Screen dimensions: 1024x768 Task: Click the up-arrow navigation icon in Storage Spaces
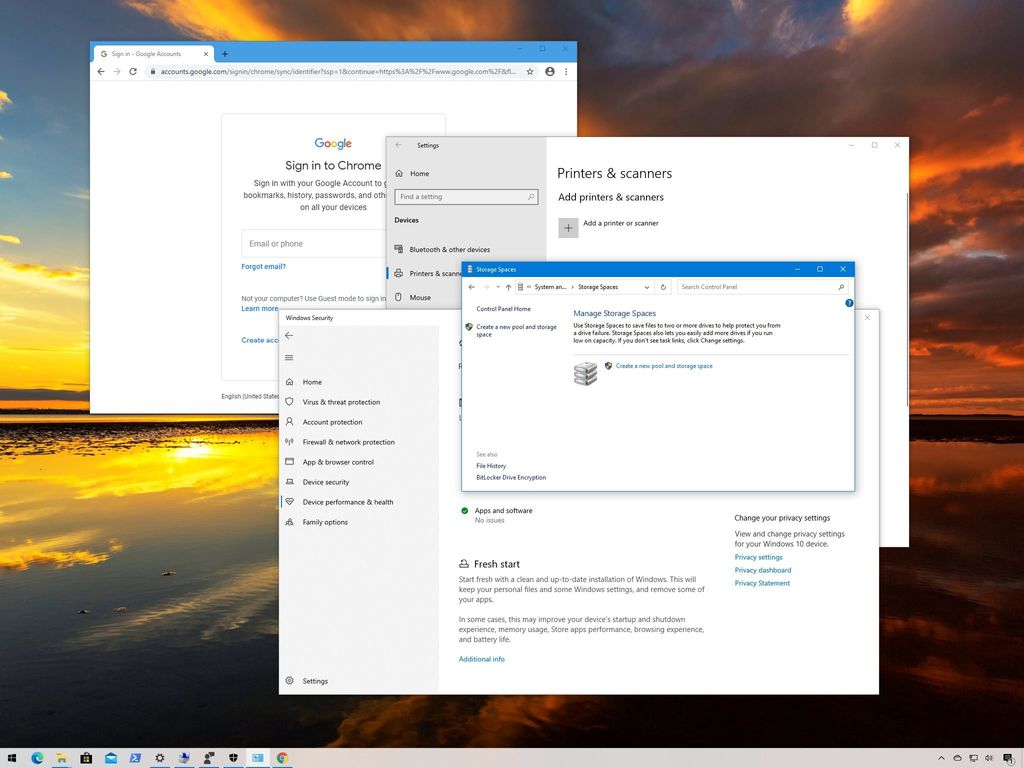(x=508, y=287)
